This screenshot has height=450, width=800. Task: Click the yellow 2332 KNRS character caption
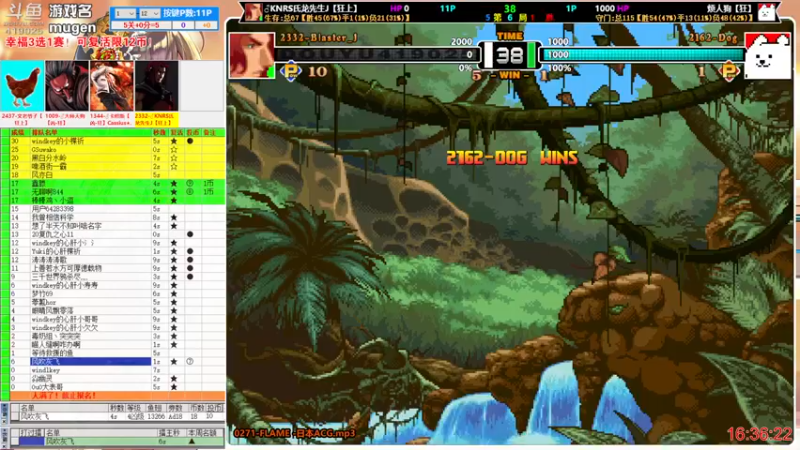(x=157, y=119)
